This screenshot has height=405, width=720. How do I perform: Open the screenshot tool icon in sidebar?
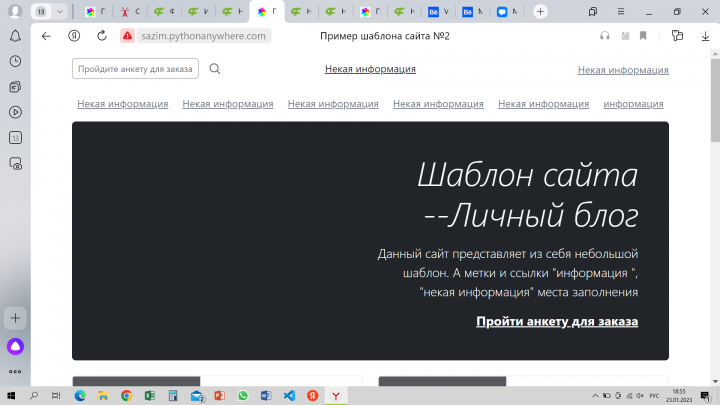click(x=15, y=163)
